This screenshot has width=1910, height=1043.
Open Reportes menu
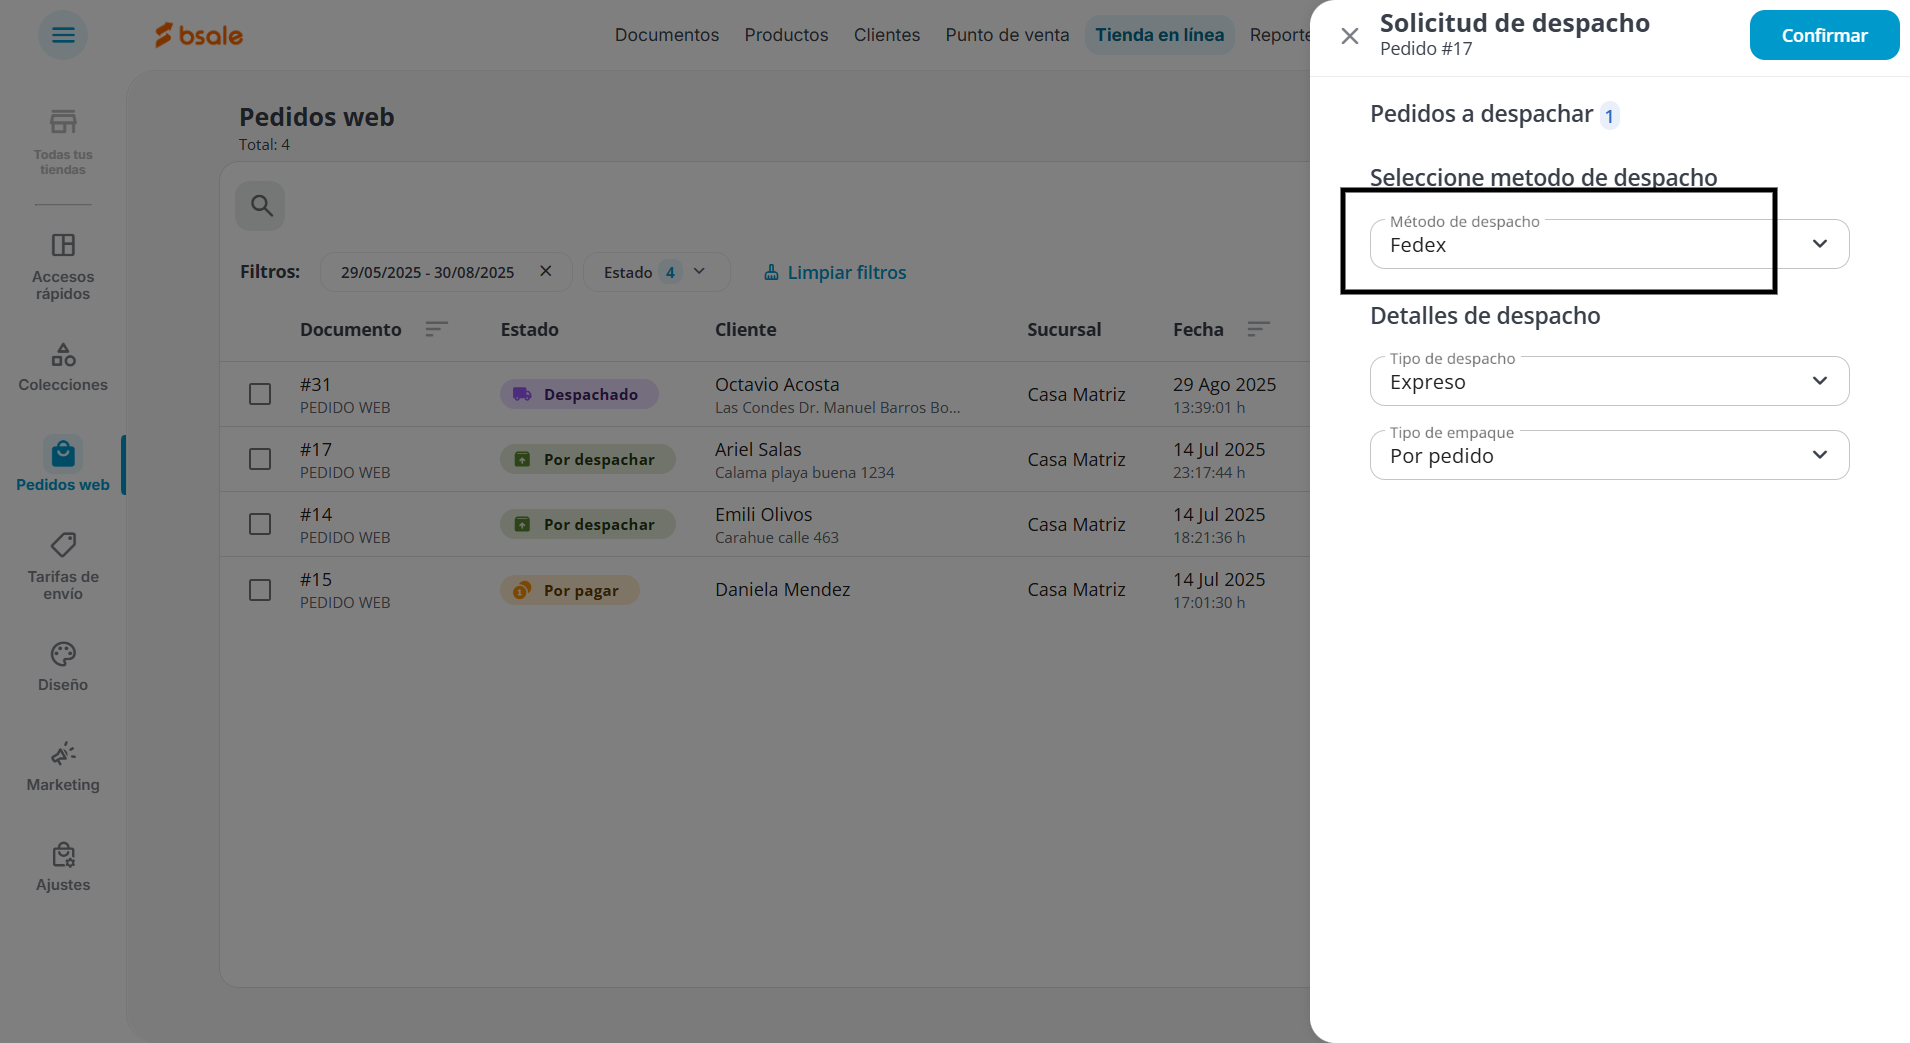click(1279, 35)
